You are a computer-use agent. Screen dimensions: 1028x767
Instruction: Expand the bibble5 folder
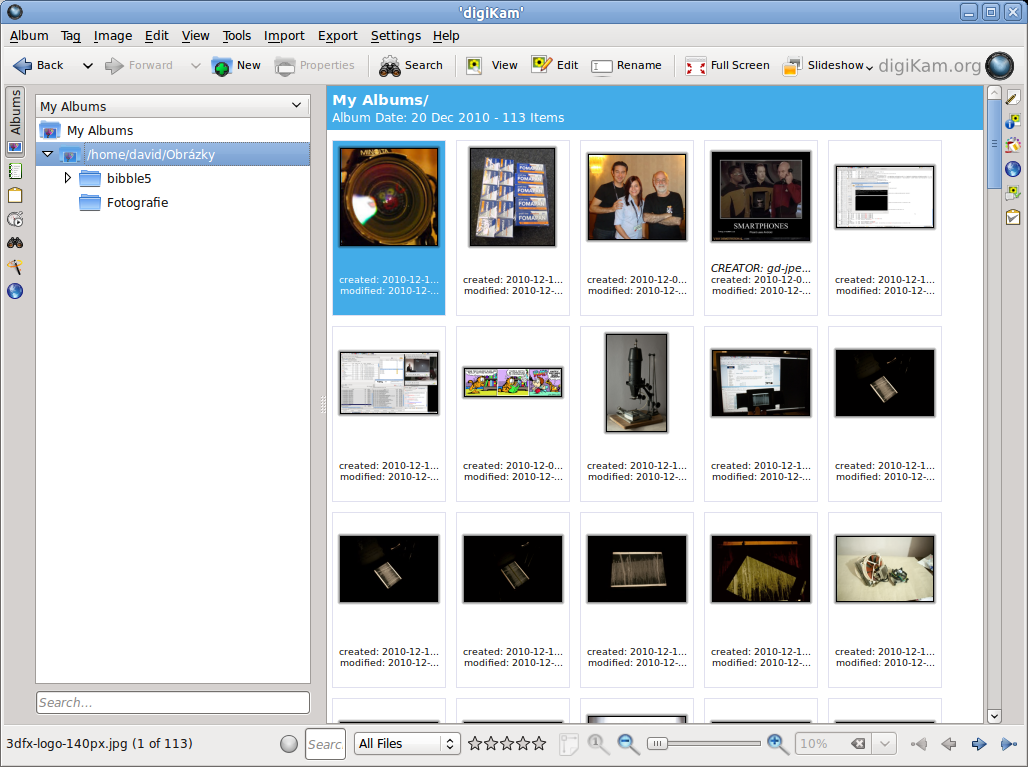(68, 178)
